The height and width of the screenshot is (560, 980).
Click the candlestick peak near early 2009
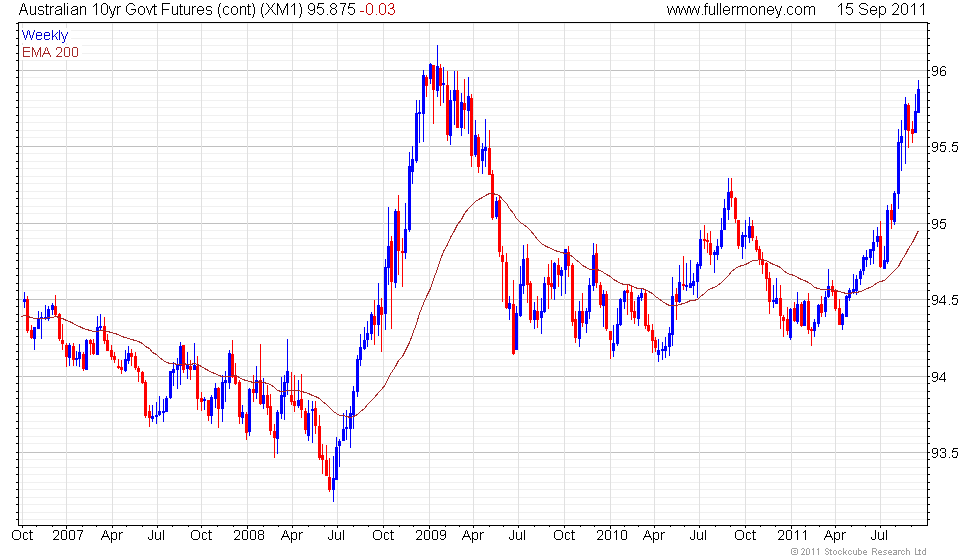click(438, 69)
